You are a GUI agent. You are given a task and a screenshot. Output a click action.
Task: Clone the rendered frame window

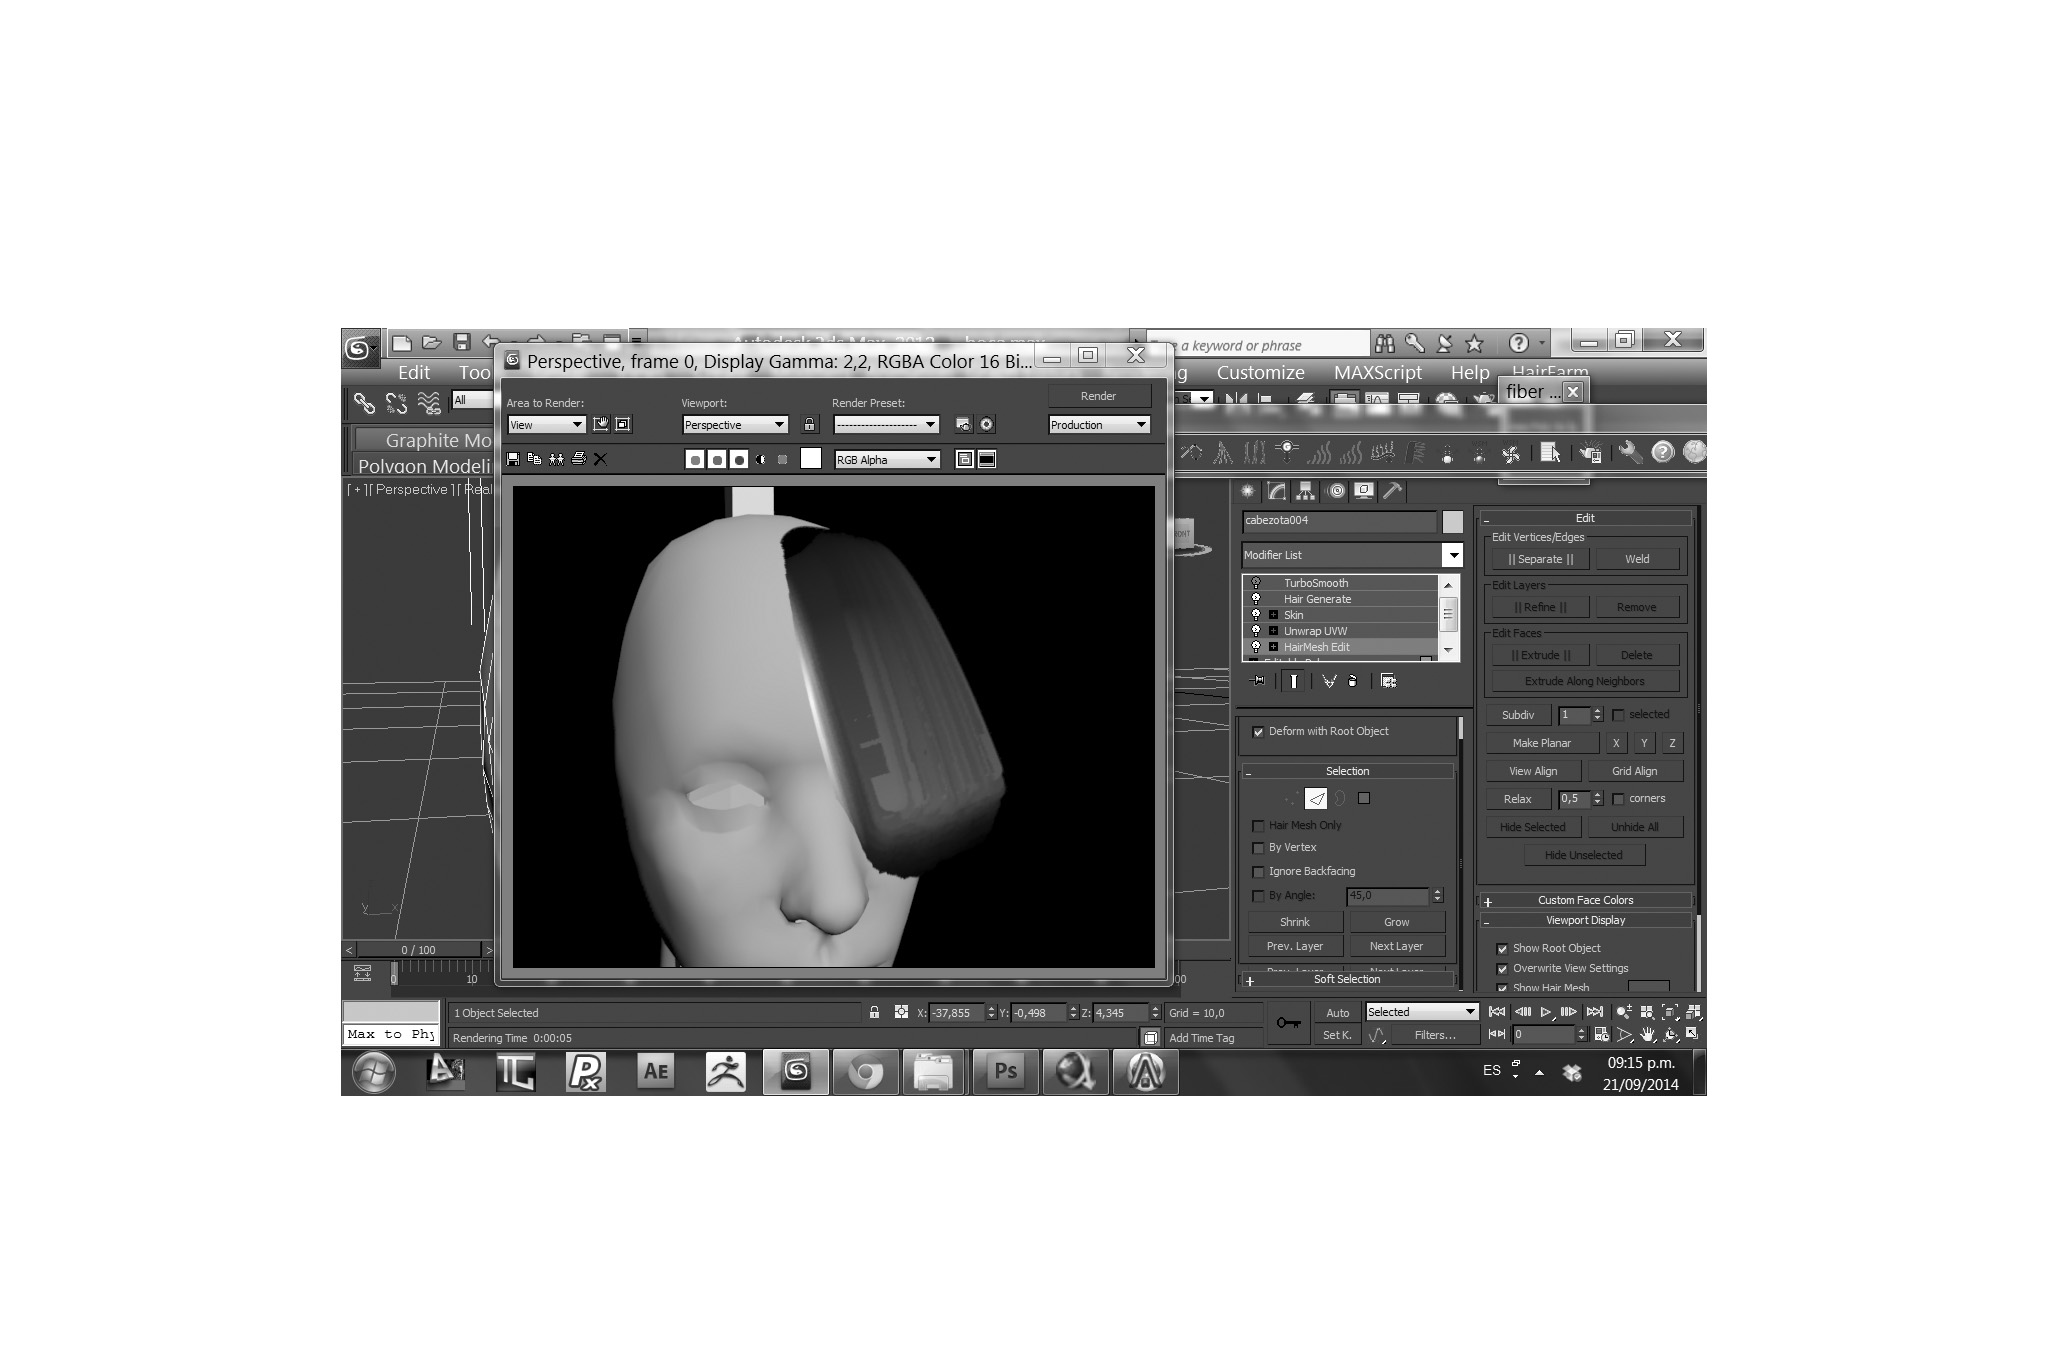(556, 459)
